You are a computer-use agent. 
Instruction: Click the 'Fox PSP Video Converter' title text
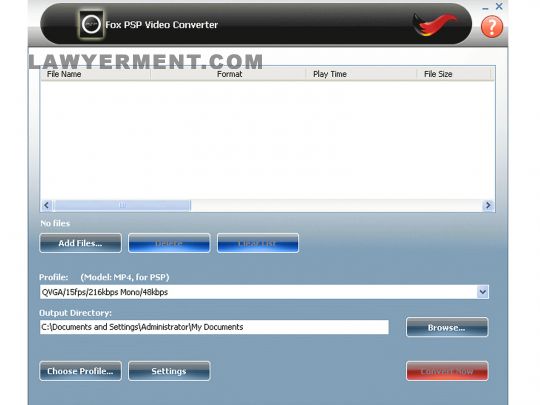[161, 25]
